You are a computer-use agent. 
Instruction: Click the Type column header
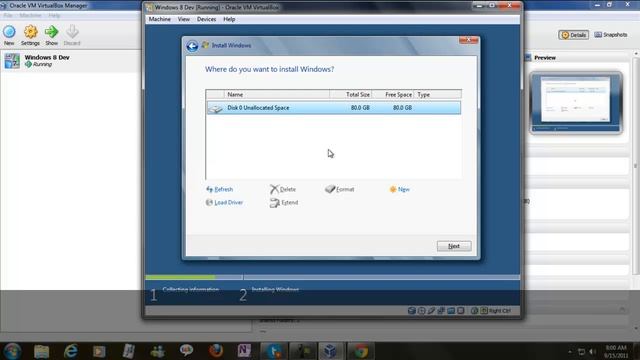point(438,94)
